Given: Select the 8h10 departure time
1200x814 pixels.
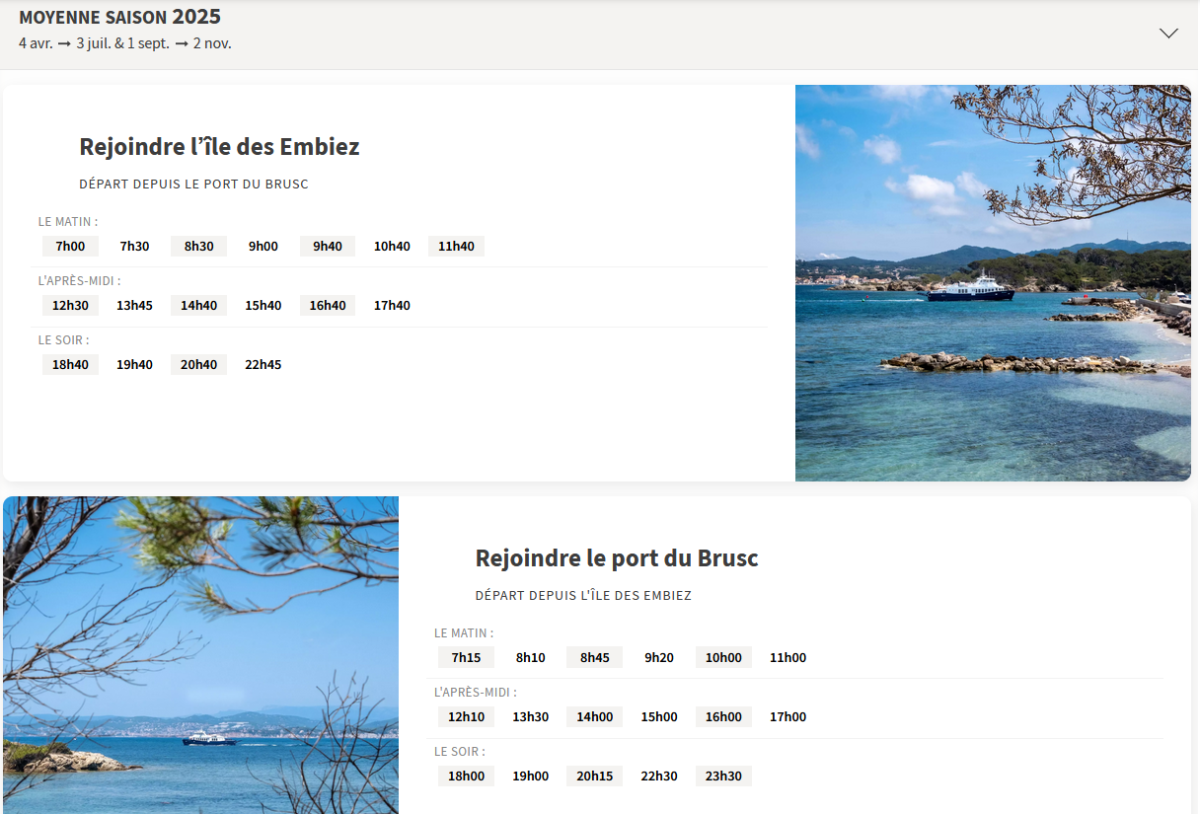Looking at the screenshot, I should point(531,657).
